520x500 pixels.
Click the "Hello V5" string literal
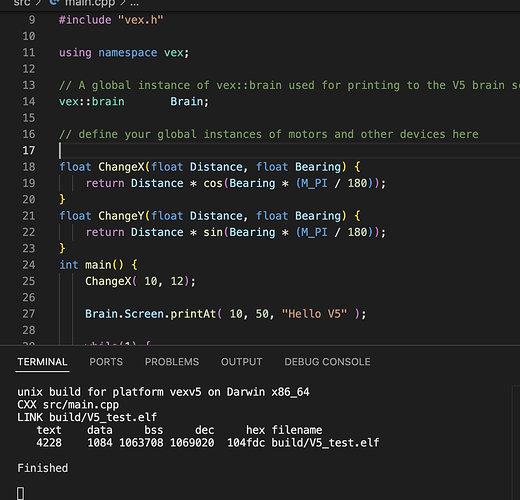314,314
